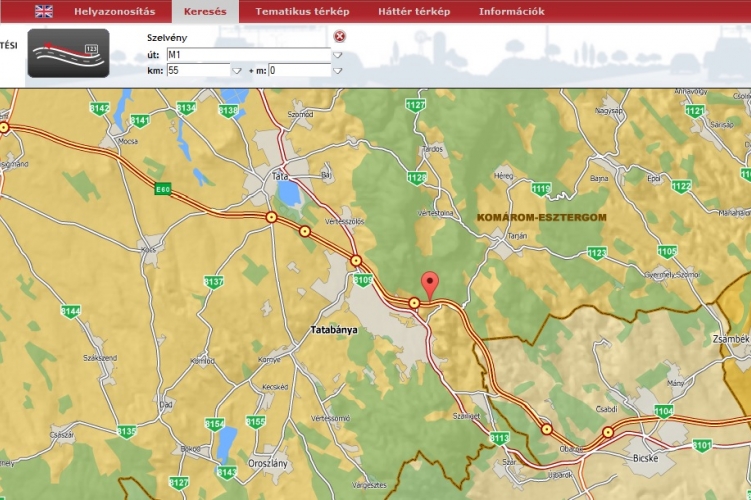Expand the út road dropdown arrow
This screenshot has height=500, width=751.
pyautogui.click(x=338, y=54)
